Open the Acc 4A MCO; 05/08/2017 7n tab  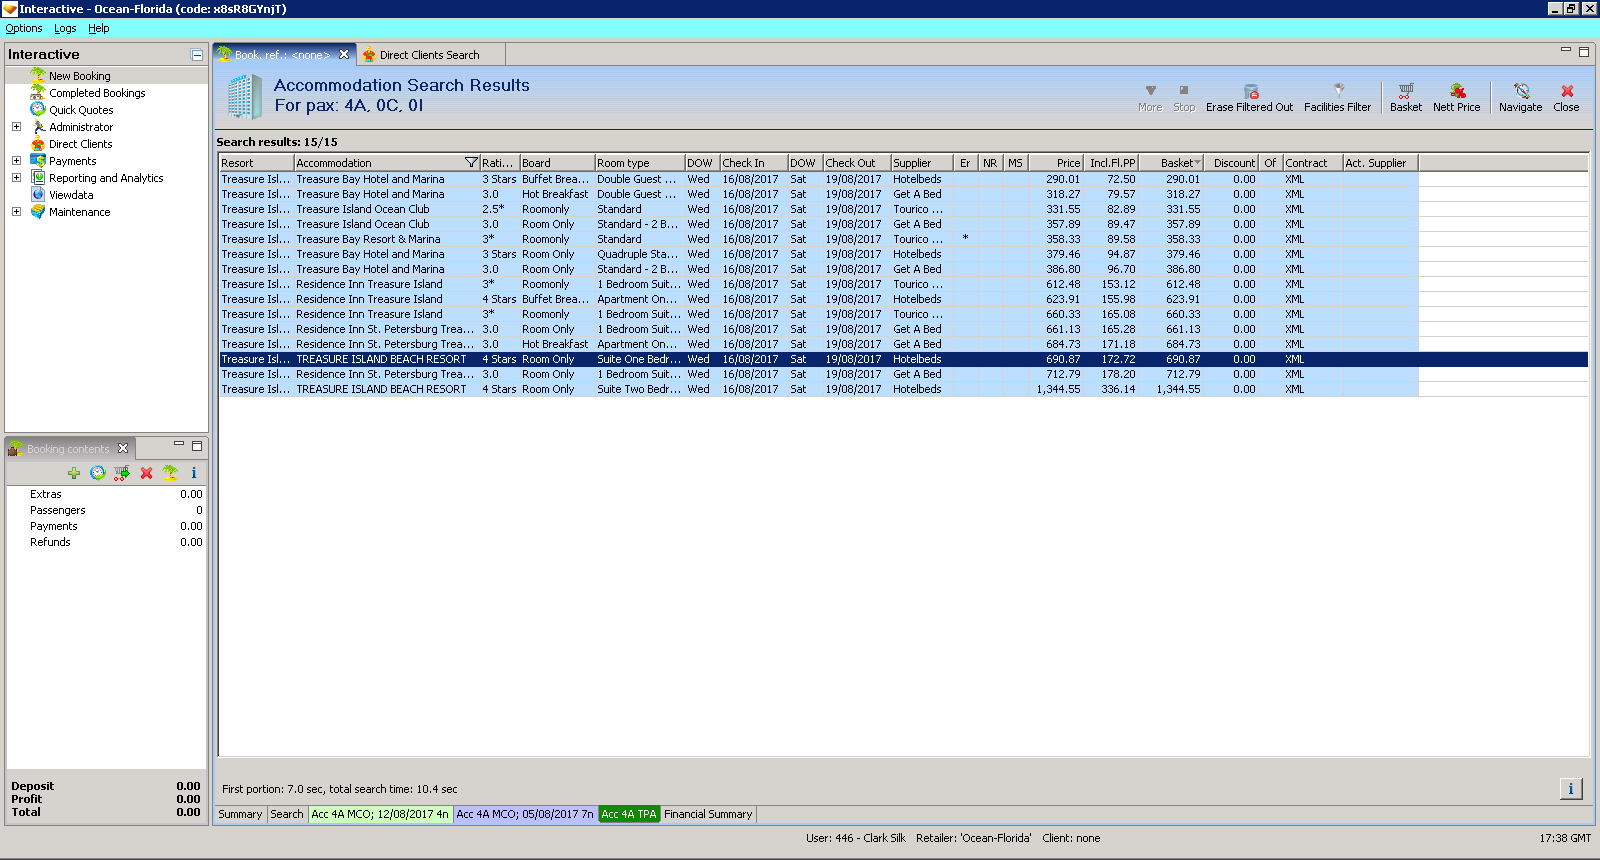tap(525, 814)
